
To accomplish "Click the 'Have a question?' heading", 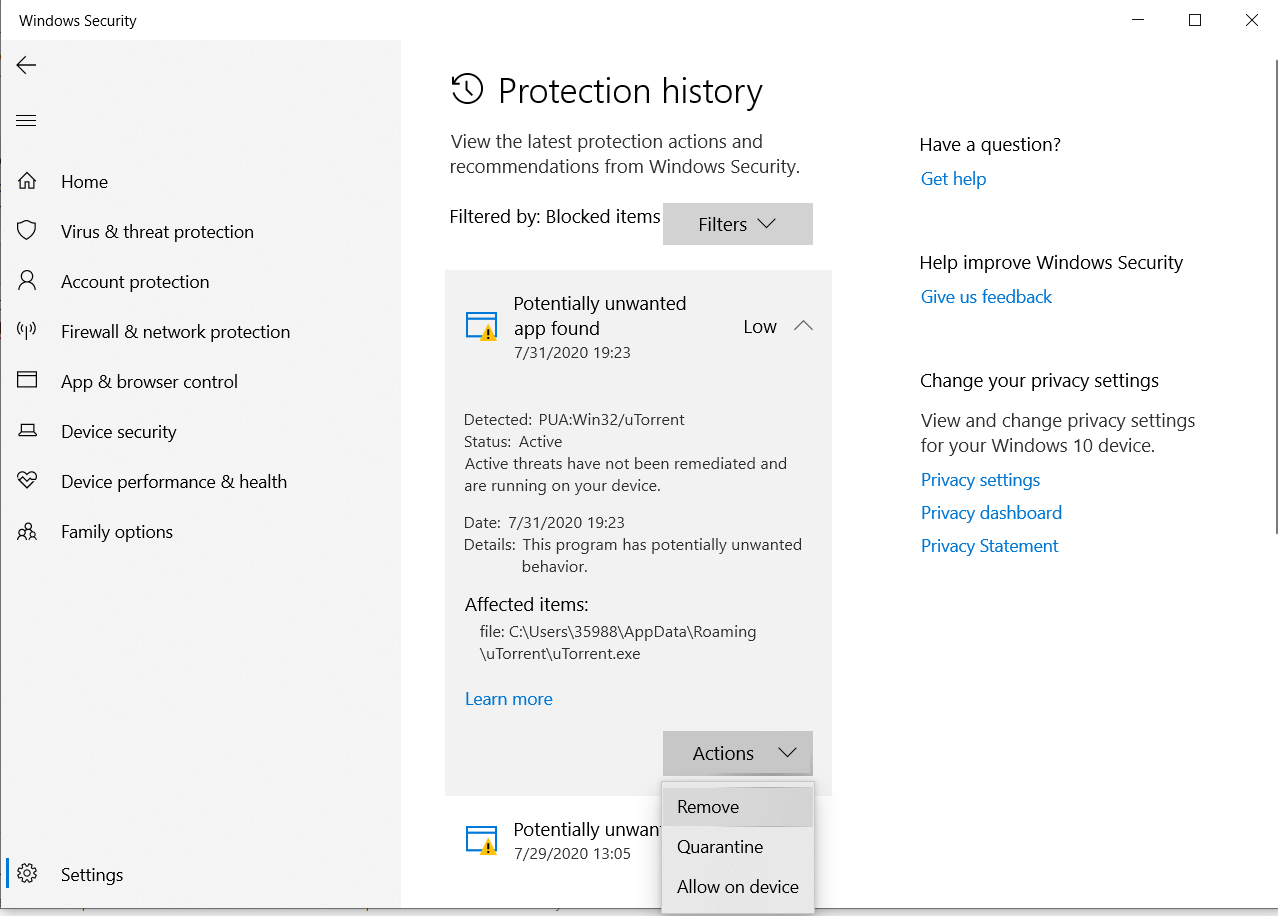I will [990, 145].
